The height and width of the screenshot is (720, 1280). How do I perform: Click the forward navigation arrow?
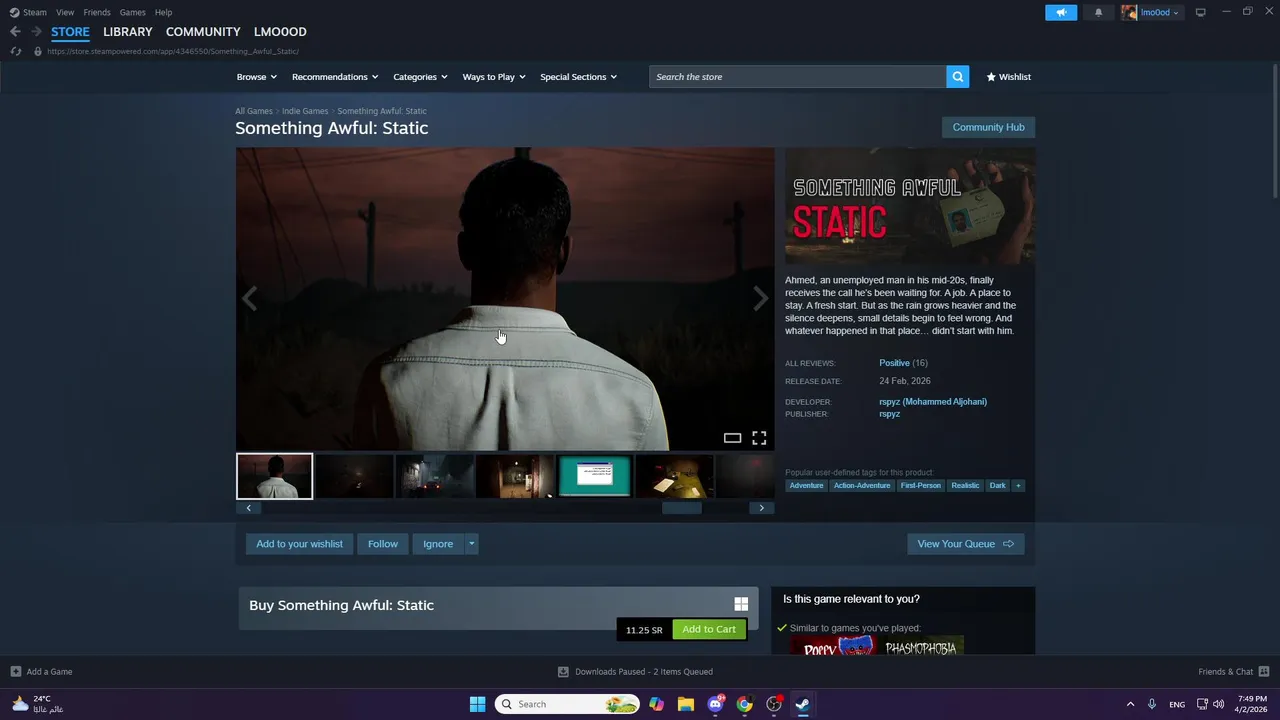point(36,32)
